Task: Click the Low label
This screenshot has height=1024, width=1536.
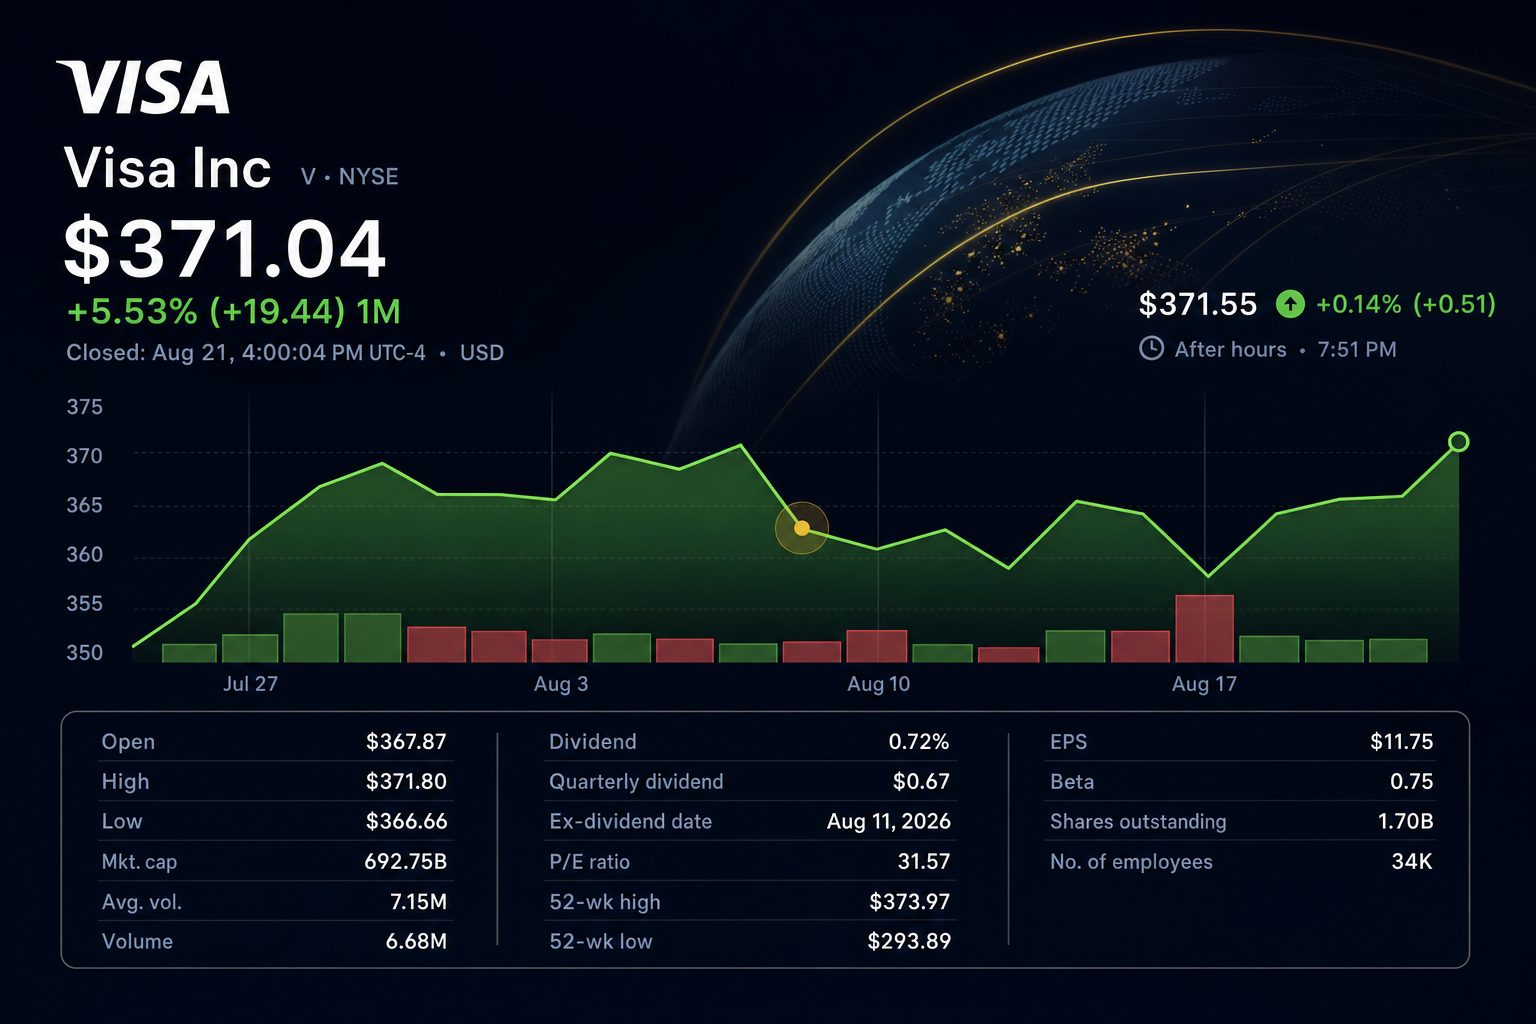Action: [x=122, y=822]
